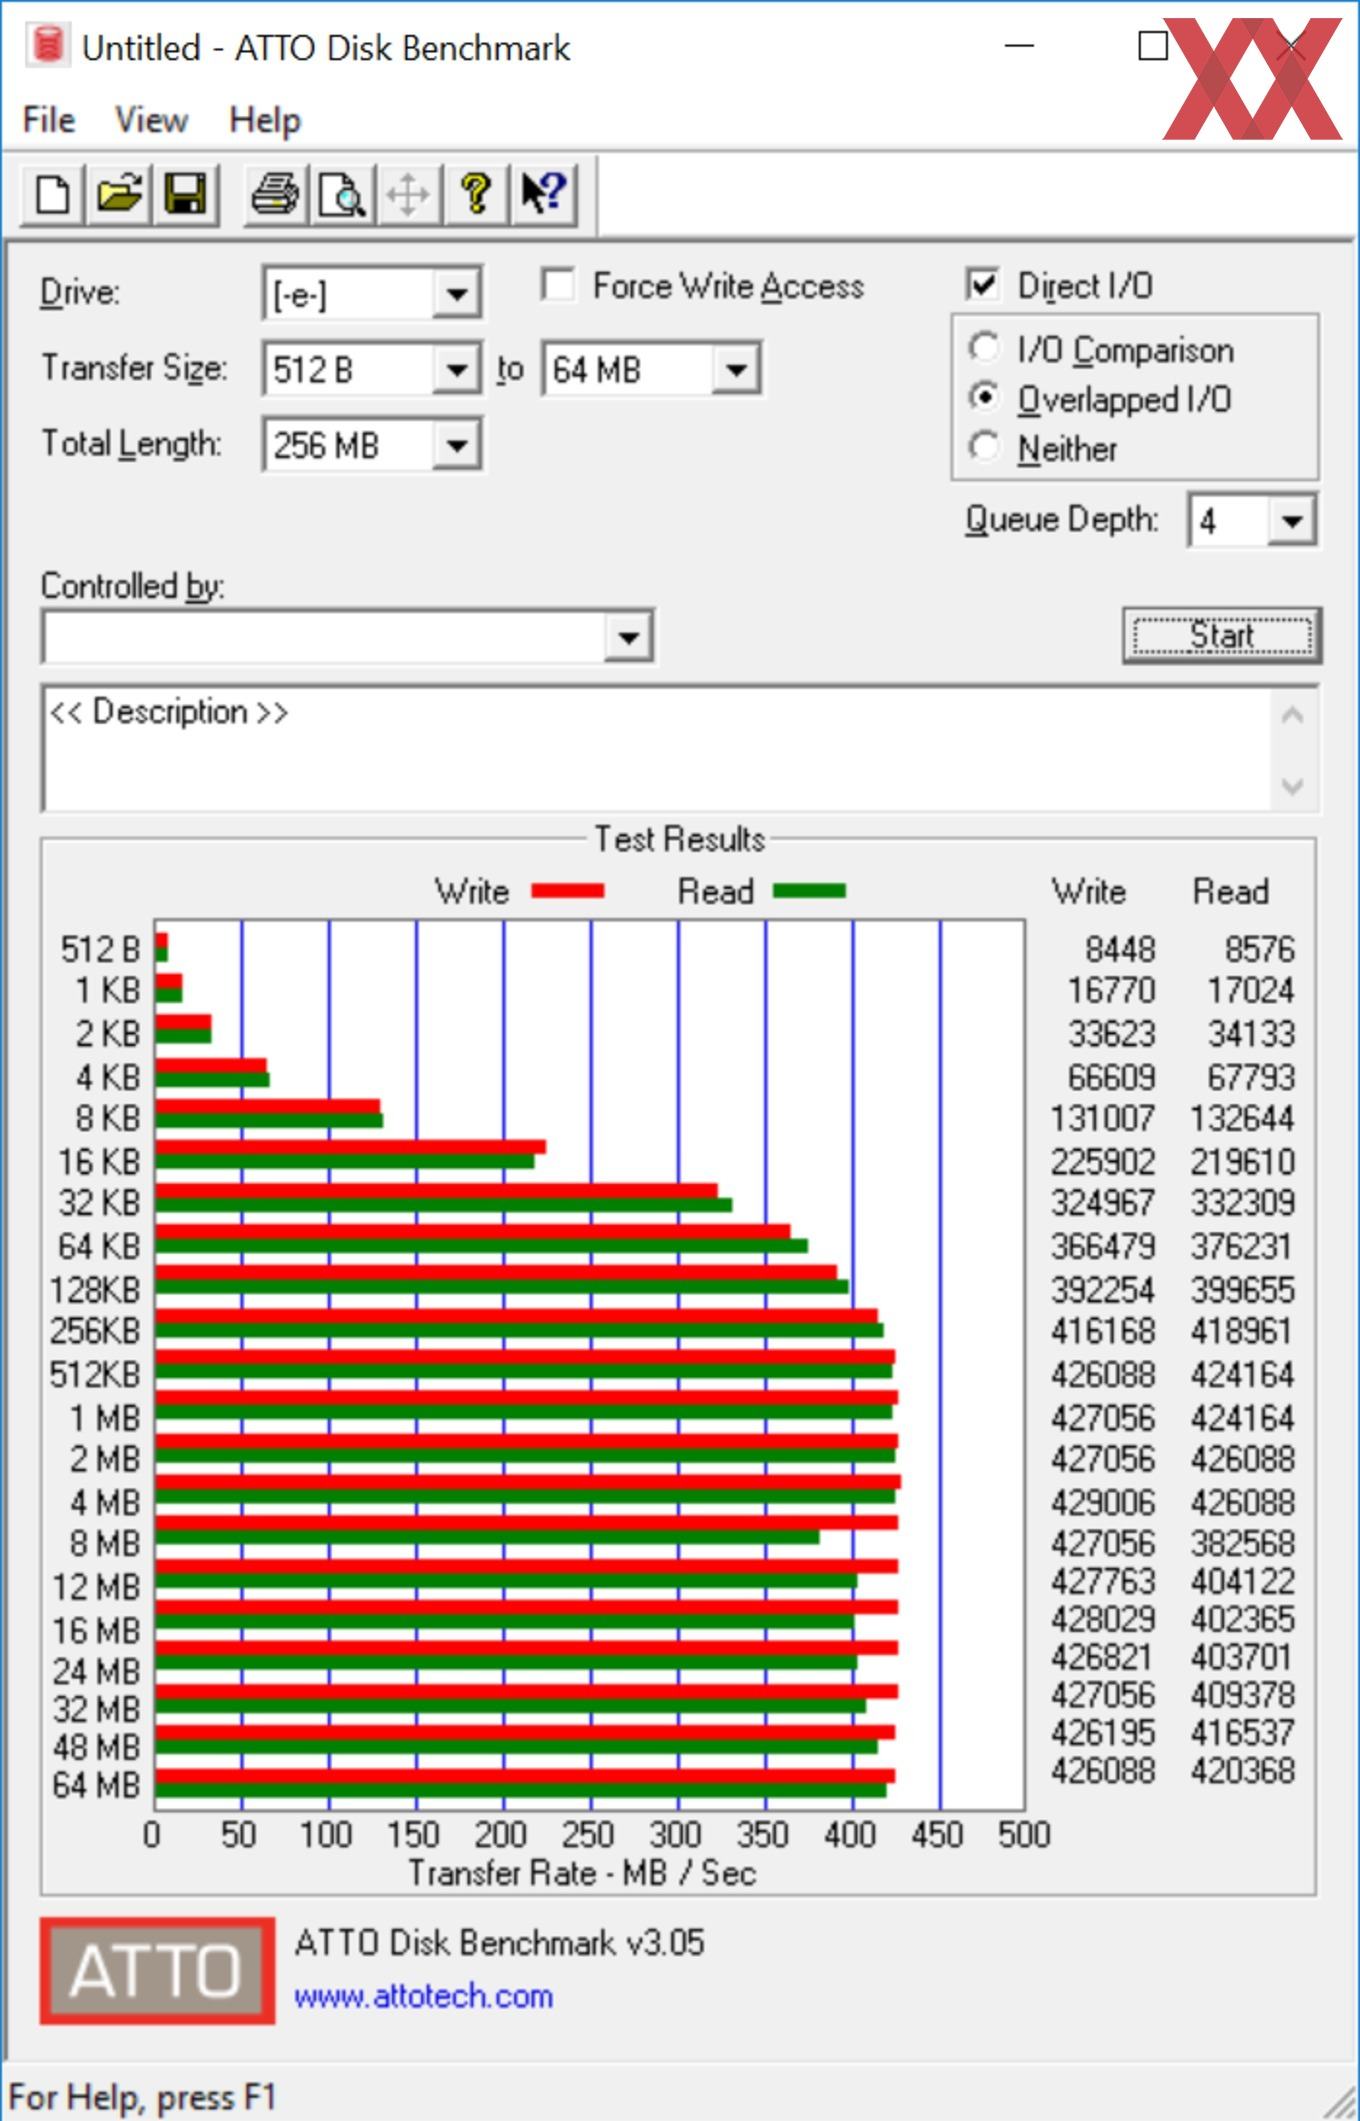Image resolution: width=1360 pixels, height=2121 pixels.
Task: Open the Drive dropdown
Action: click(456, 294)
